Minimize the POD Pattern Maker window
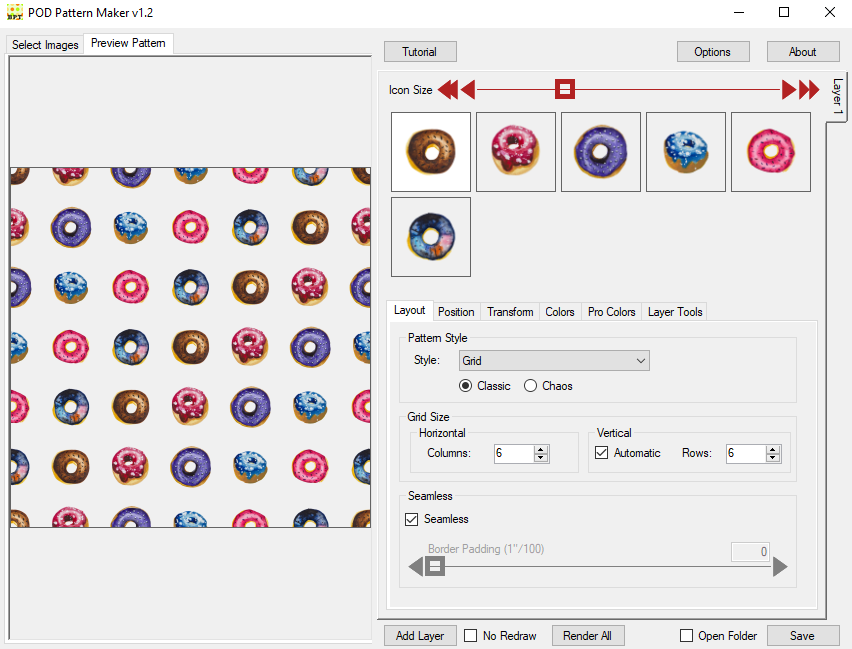The height and width of the screenshot is (649, 852). click(739, 12)
